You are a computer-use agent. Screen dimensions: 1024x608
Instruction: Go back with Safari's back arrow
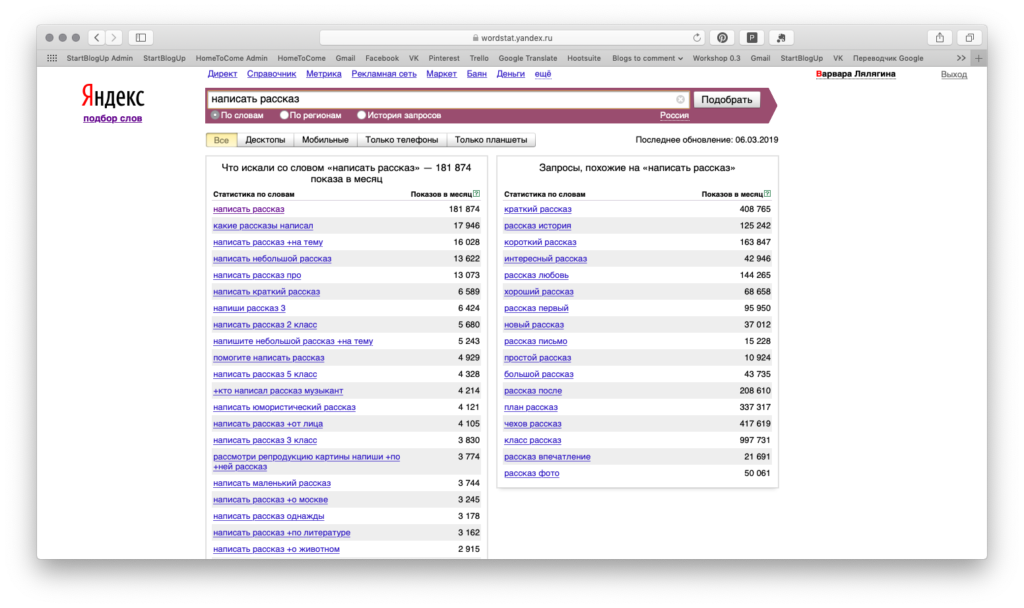pyautogui.click(x=97, y=38)
